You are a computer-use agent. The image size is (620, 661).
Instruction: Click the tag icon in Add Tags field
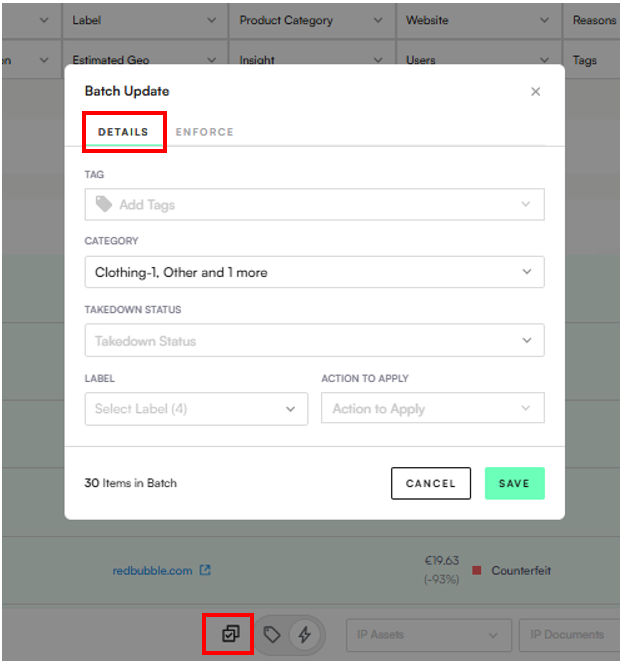(104, 204)
